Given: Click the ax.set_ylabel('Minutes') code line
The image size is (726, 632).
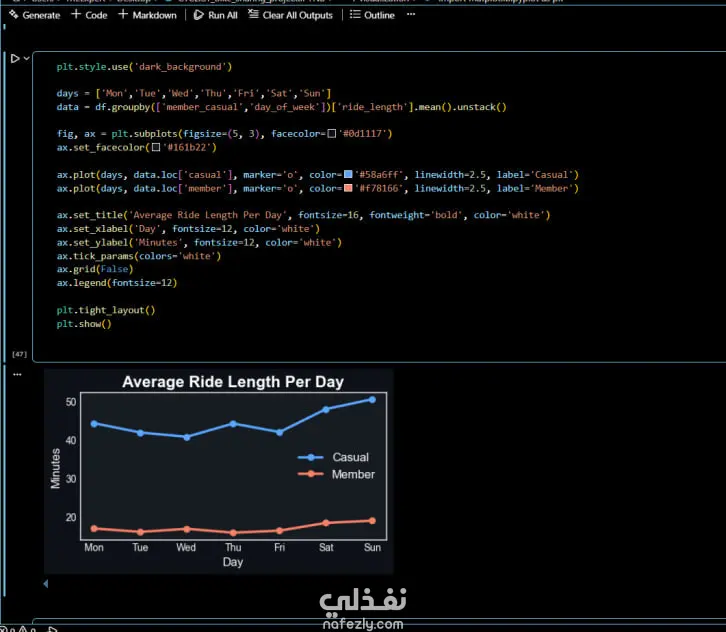Looking at the screenshot, I should coord(199,242).
